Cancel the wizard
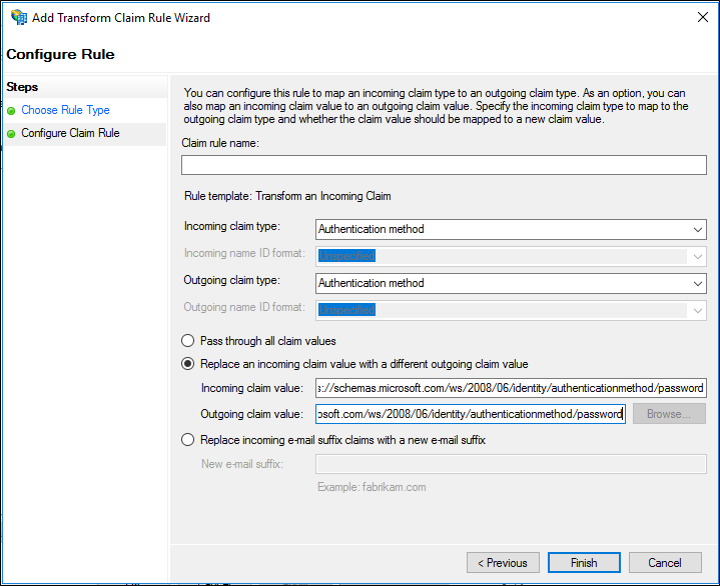Image resolution: width=720 pixels, height=586 pixels. (665, 563)
